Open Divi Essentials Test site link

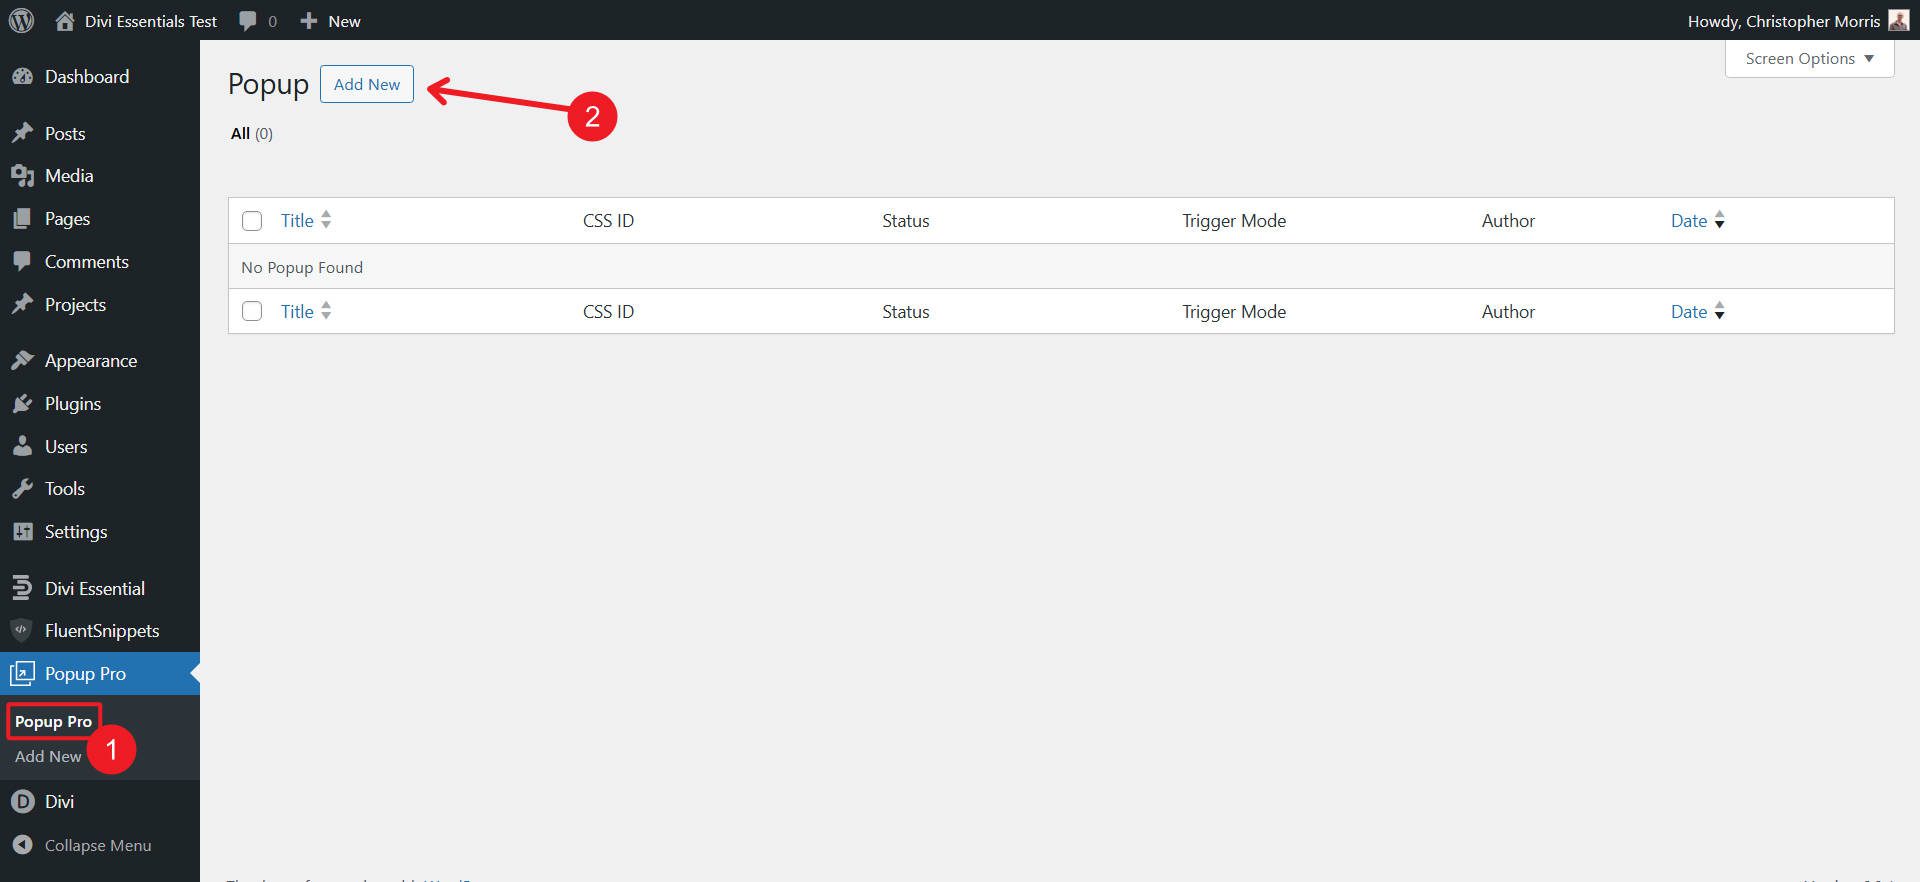(150, 21)
